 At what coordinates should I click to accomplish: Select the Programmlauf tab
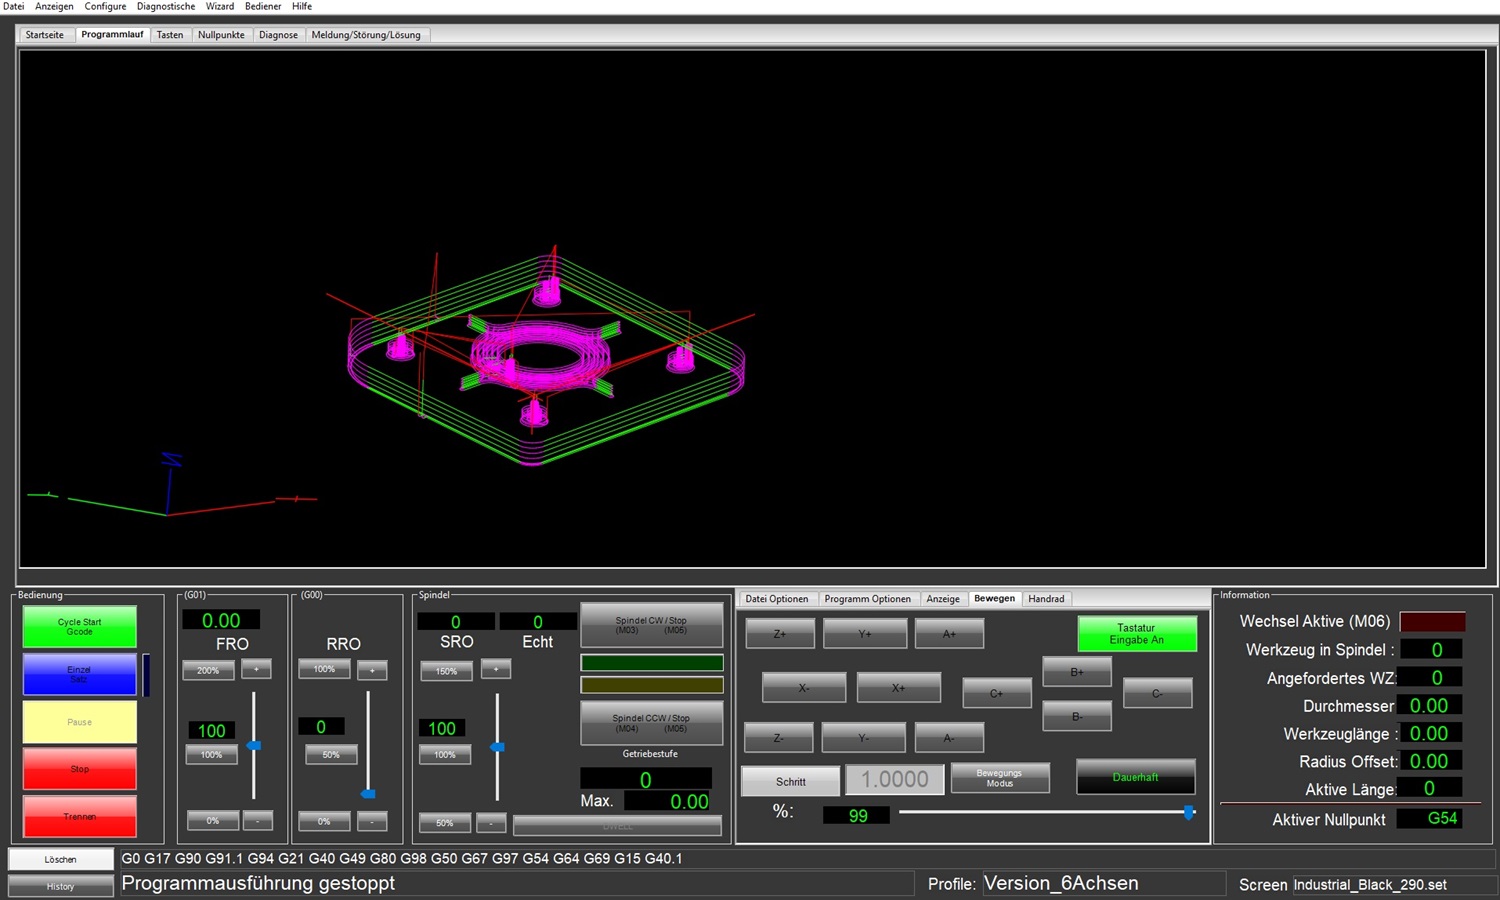click(112, 34)
